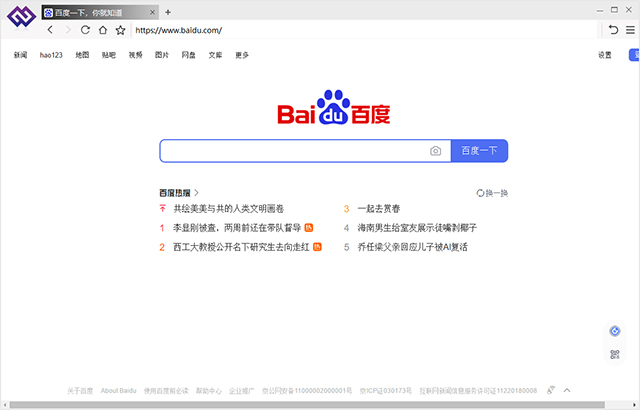Click the undo restore icon in toolbar
Screen dimensions: 640x410
tap(613, 30)
